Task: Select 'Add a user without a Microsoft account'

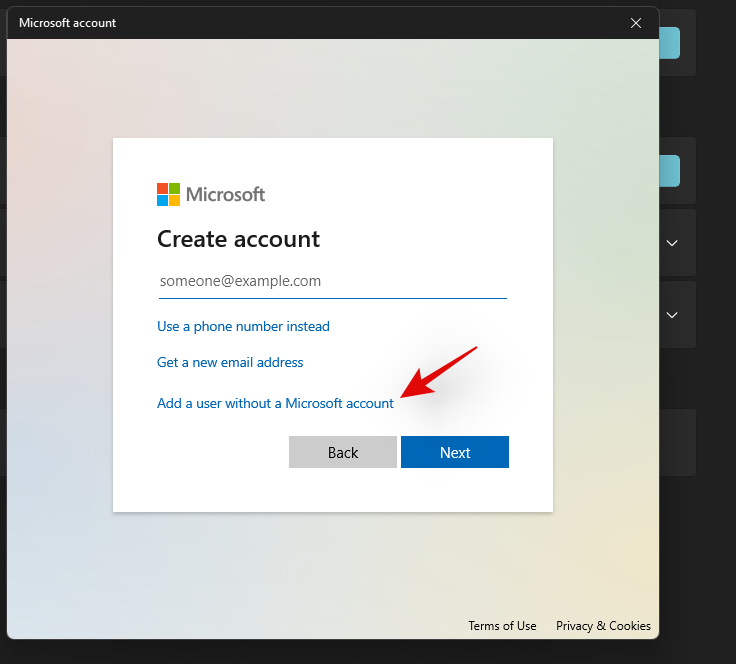Action: tap(275, 403)
